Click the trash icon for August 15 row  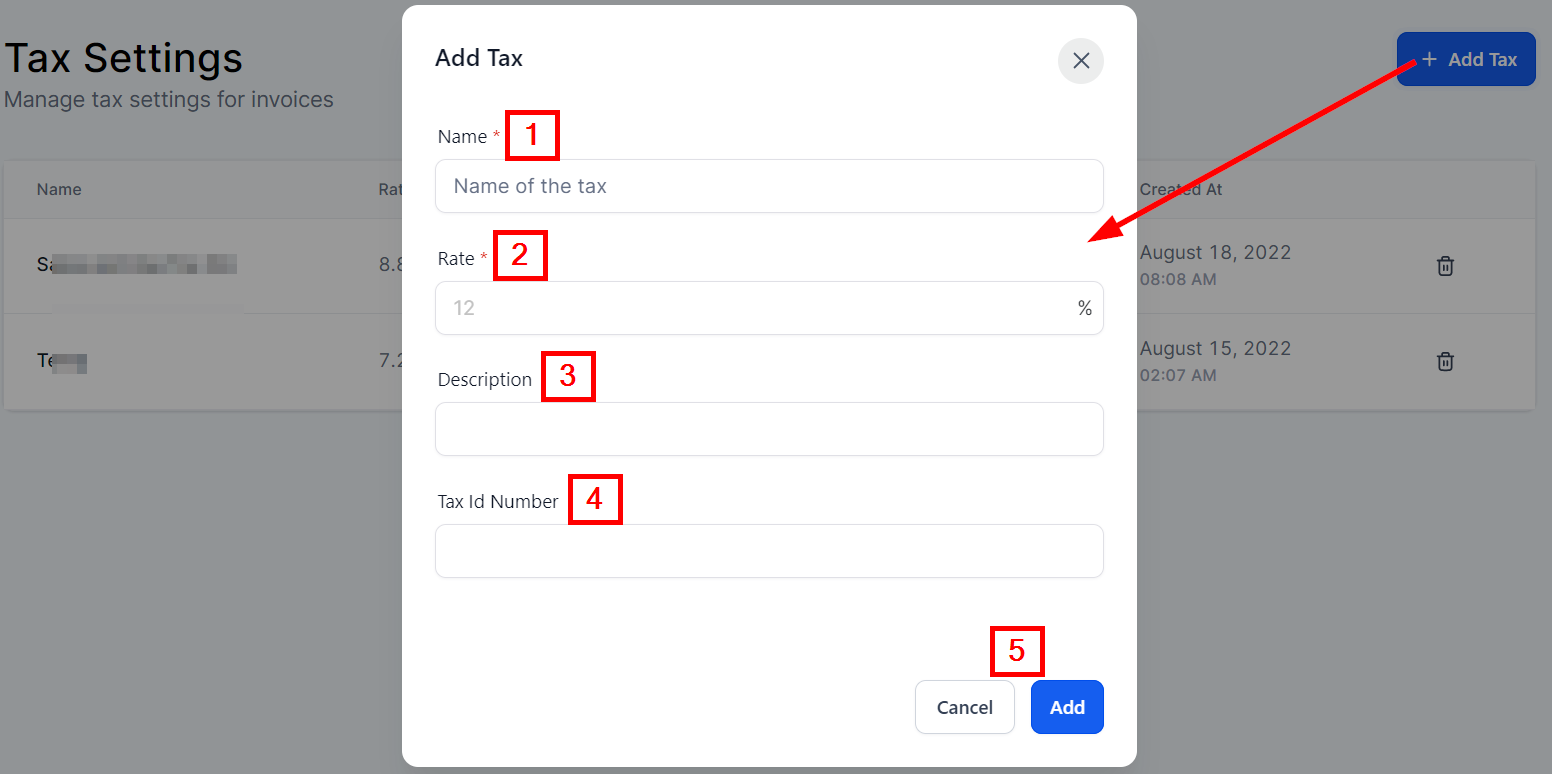point(1445,361)
